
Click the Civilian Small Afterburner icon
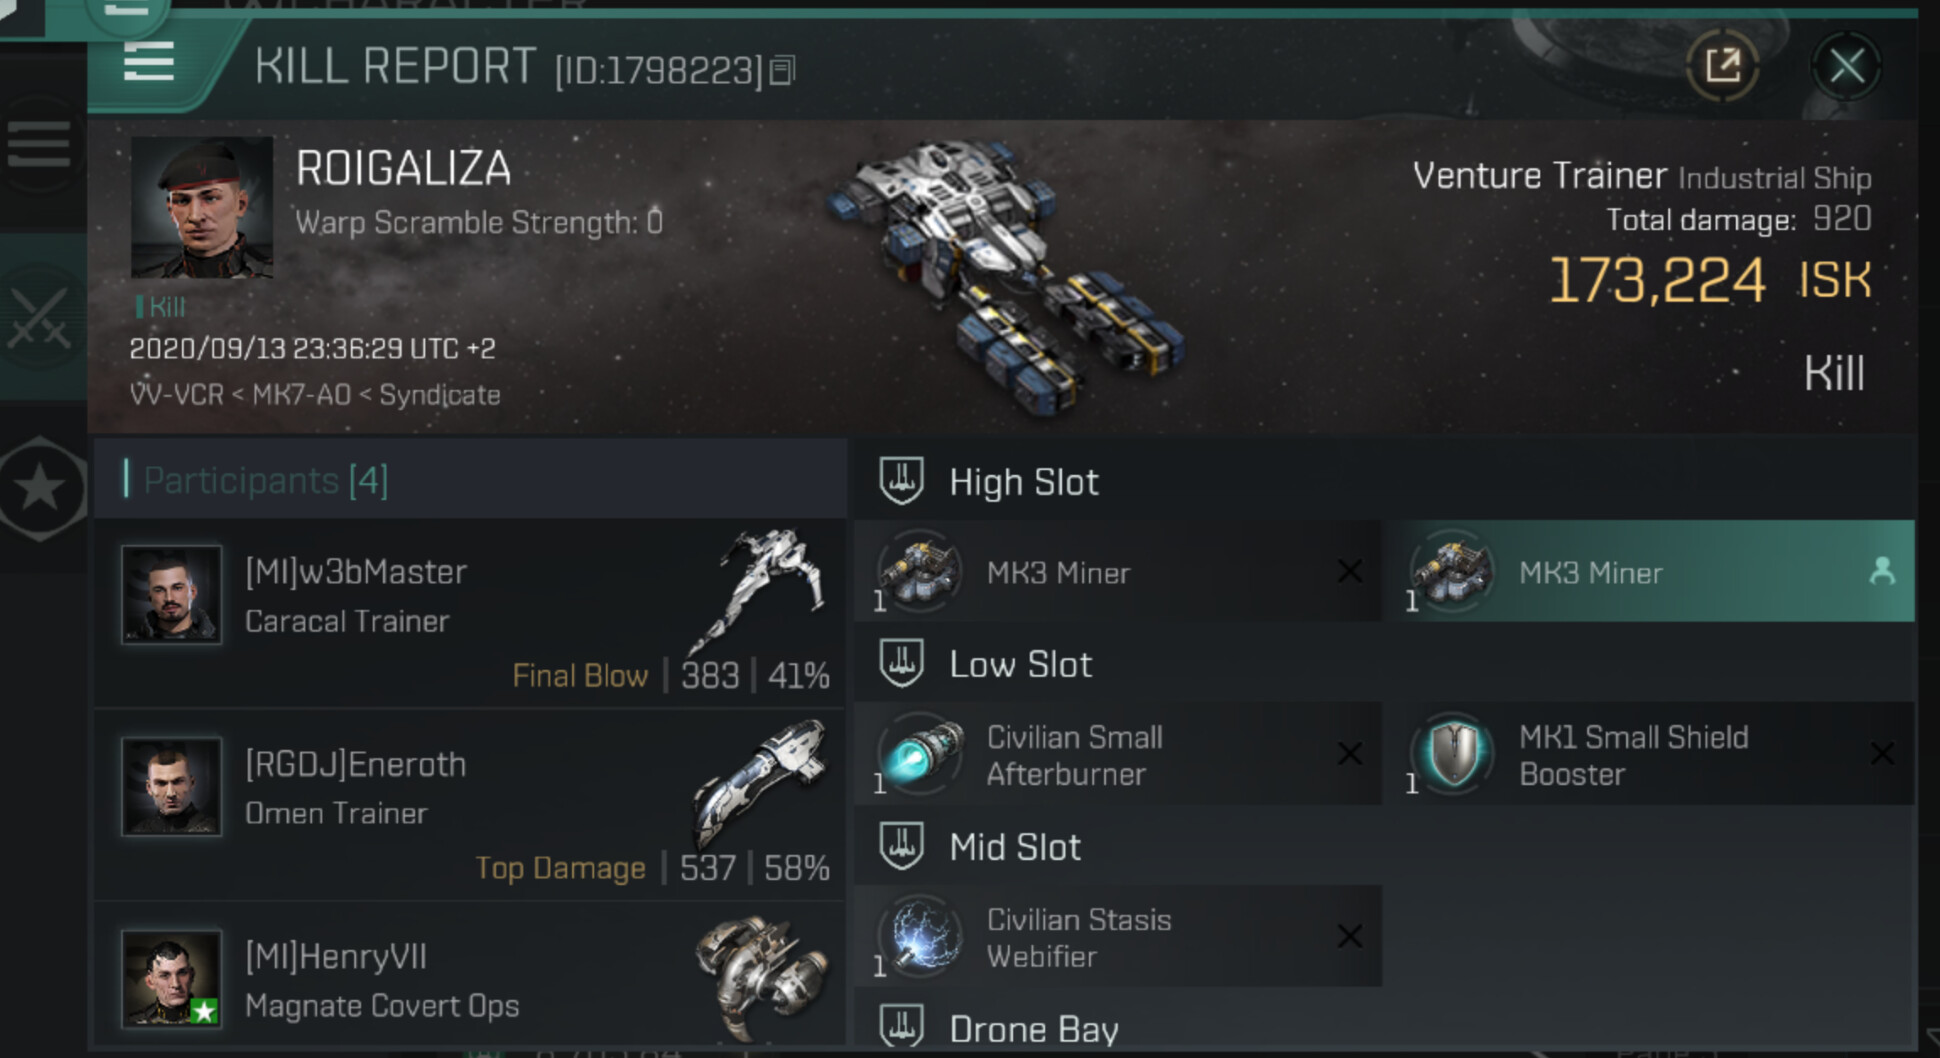(x=921, y=755)
